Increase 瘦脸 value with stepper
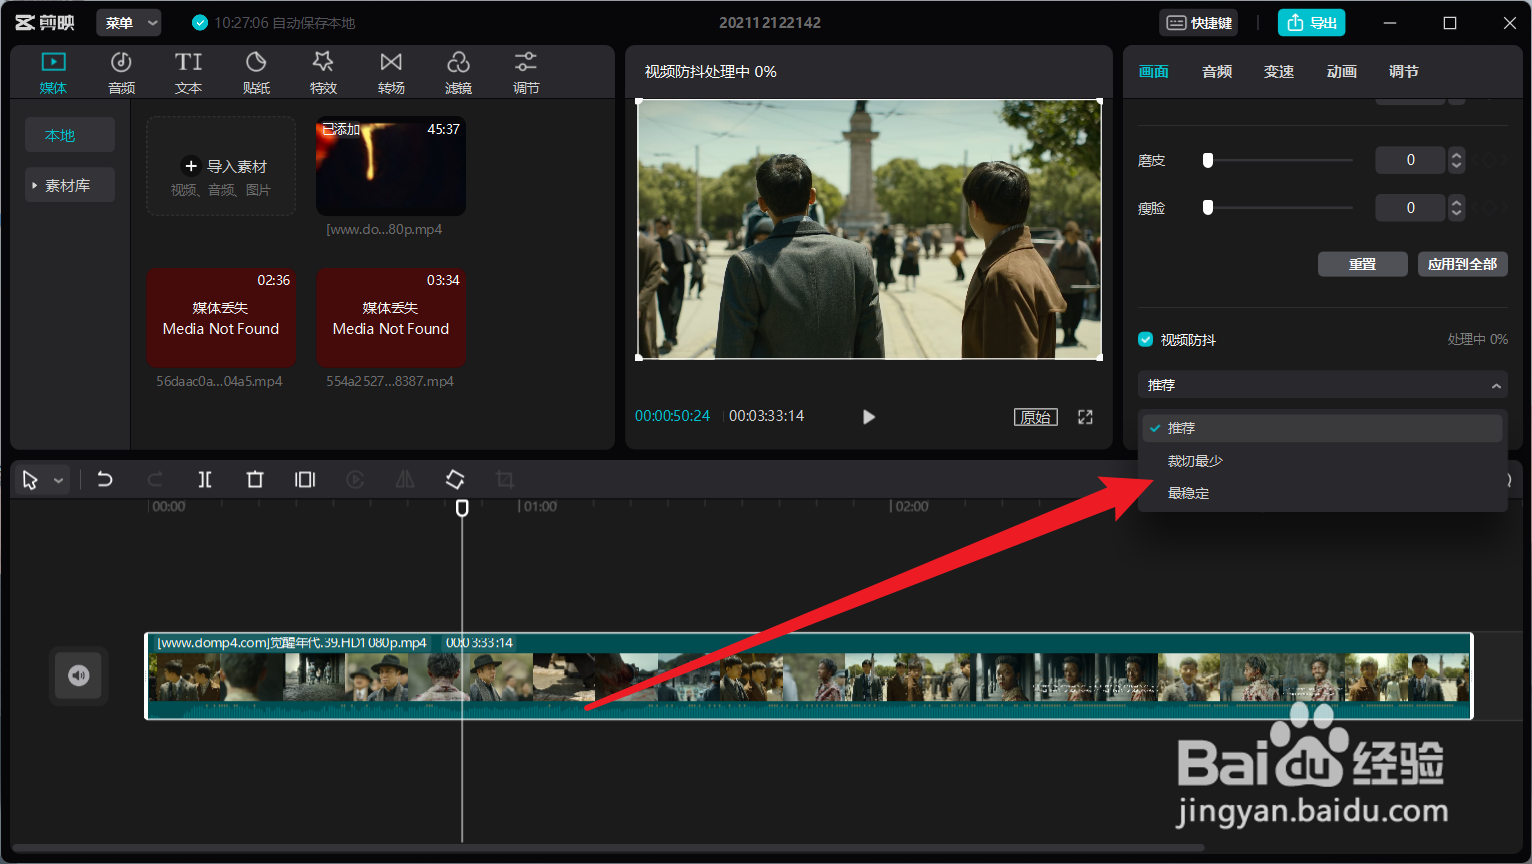This screenshot has height=864, width=1532. coord(1456,202)
